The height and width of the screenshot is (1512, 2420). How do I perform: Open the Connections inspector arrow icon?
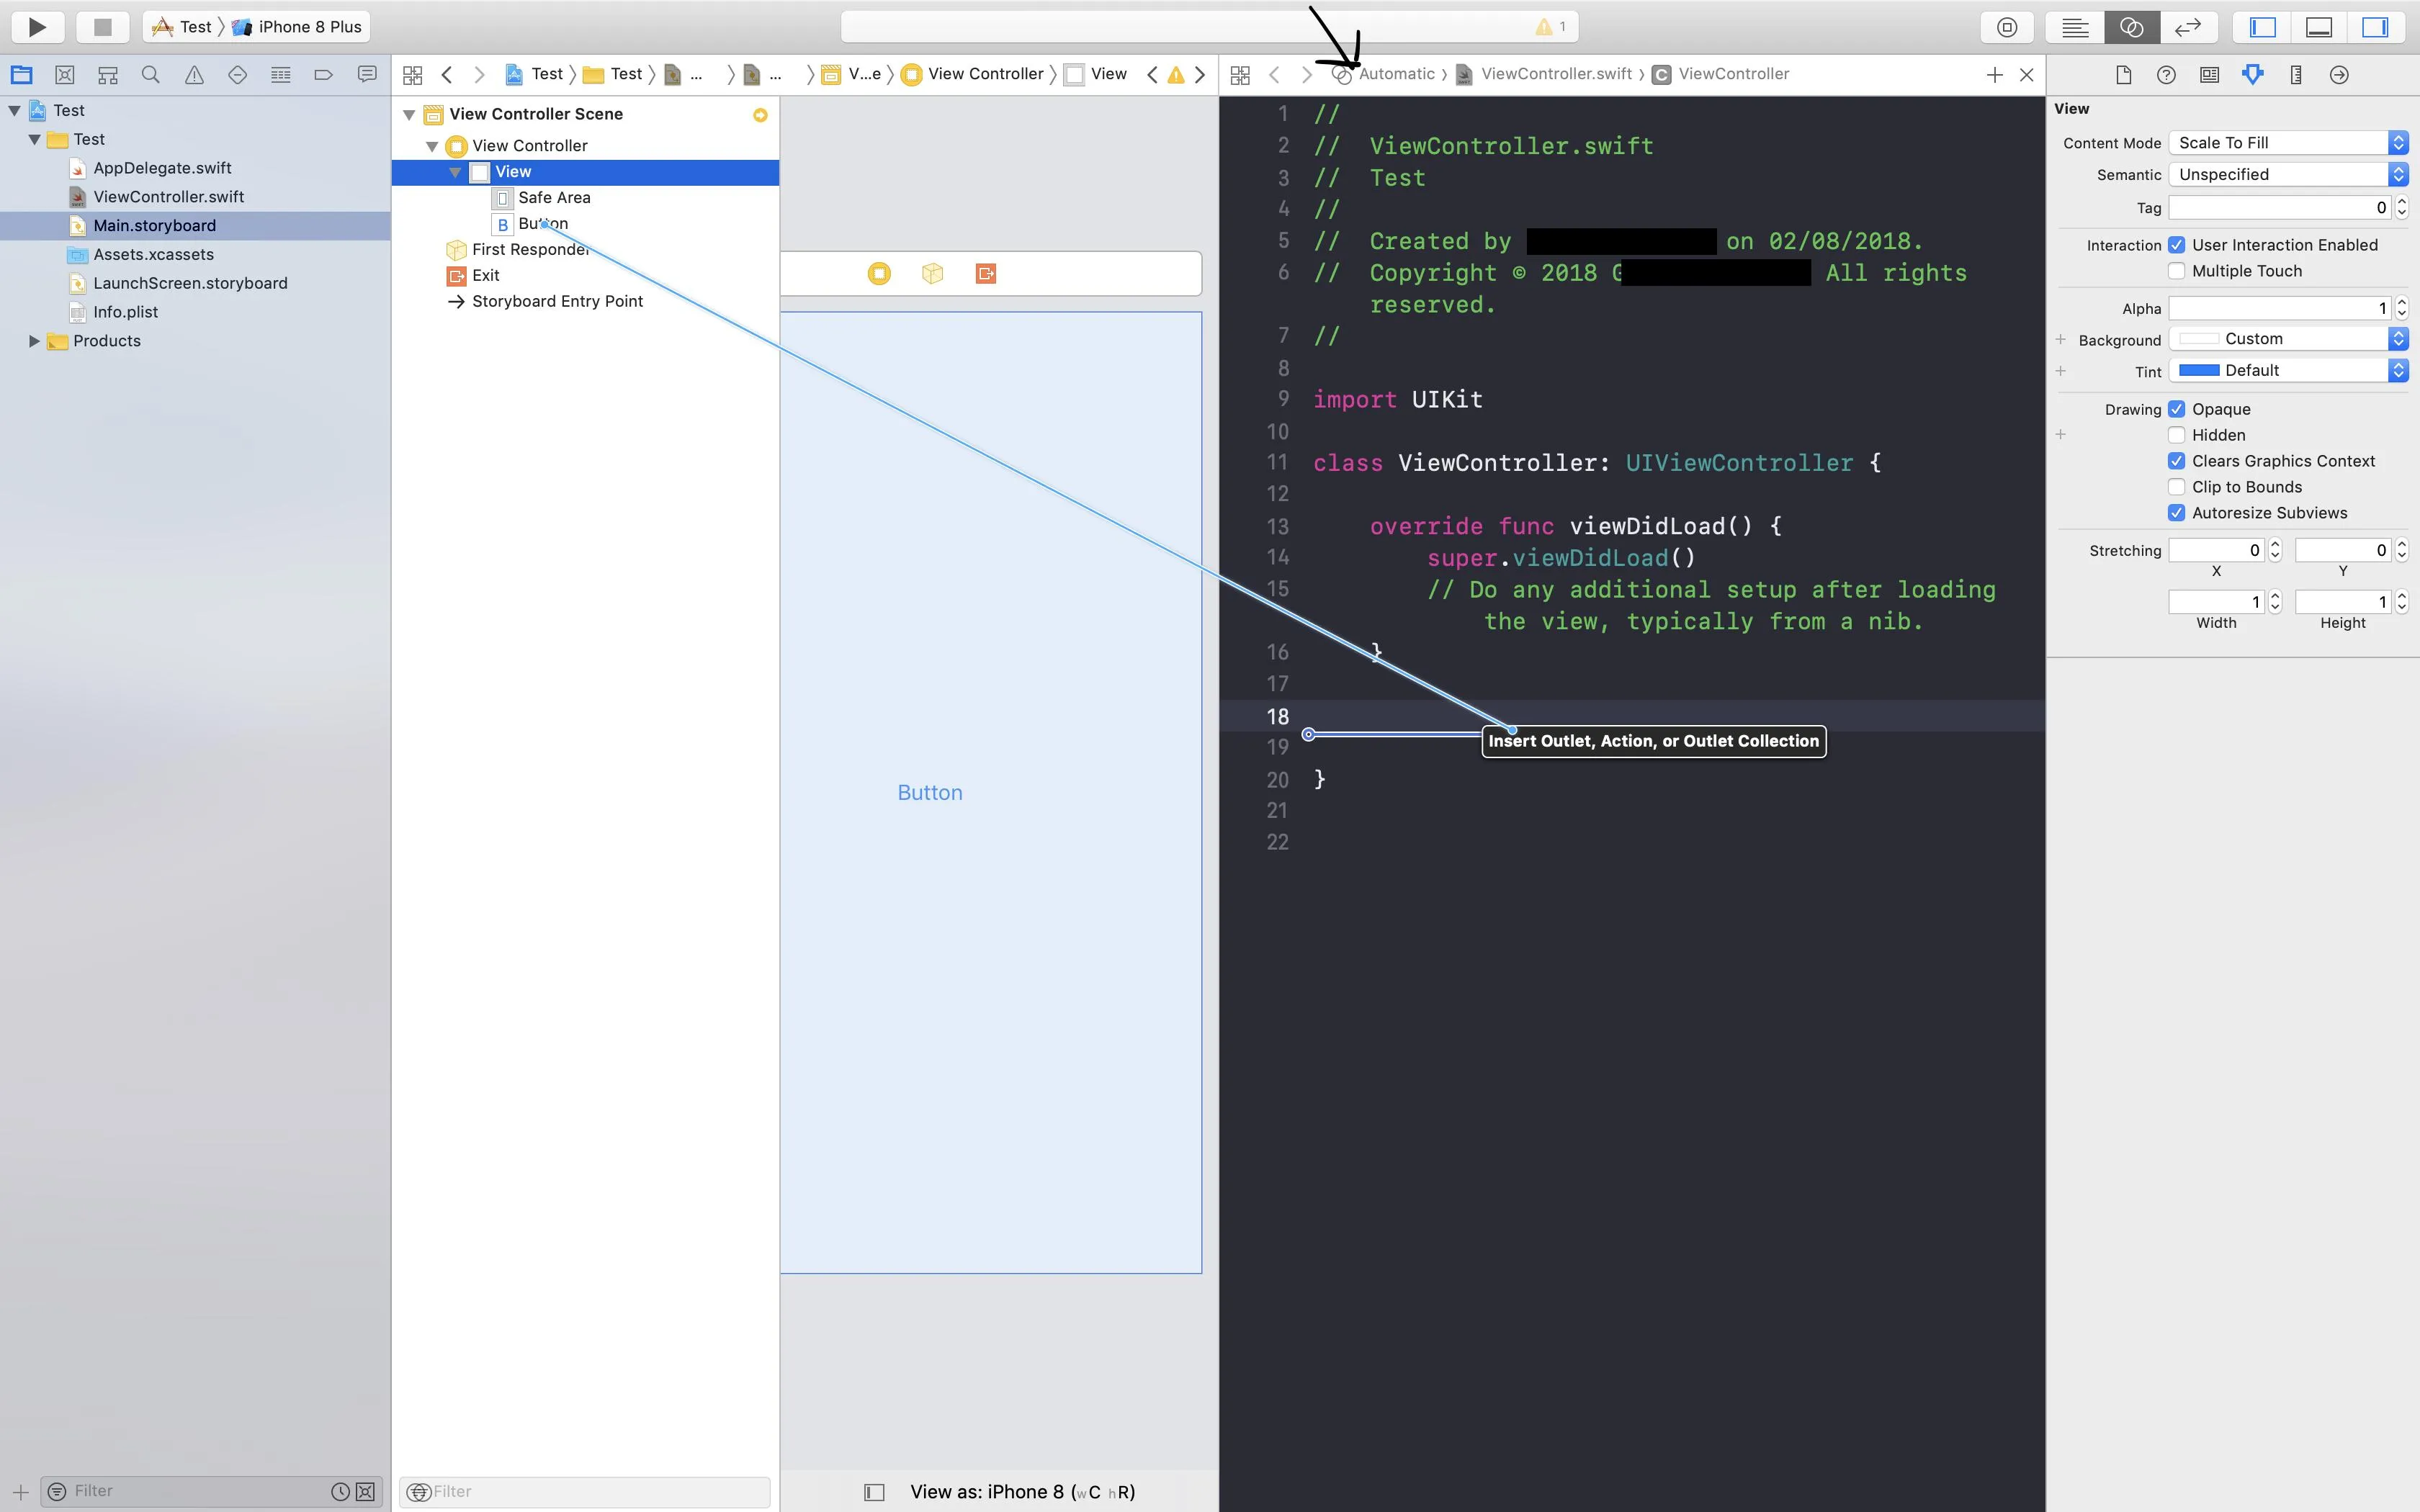click(x=2338, y=75)
